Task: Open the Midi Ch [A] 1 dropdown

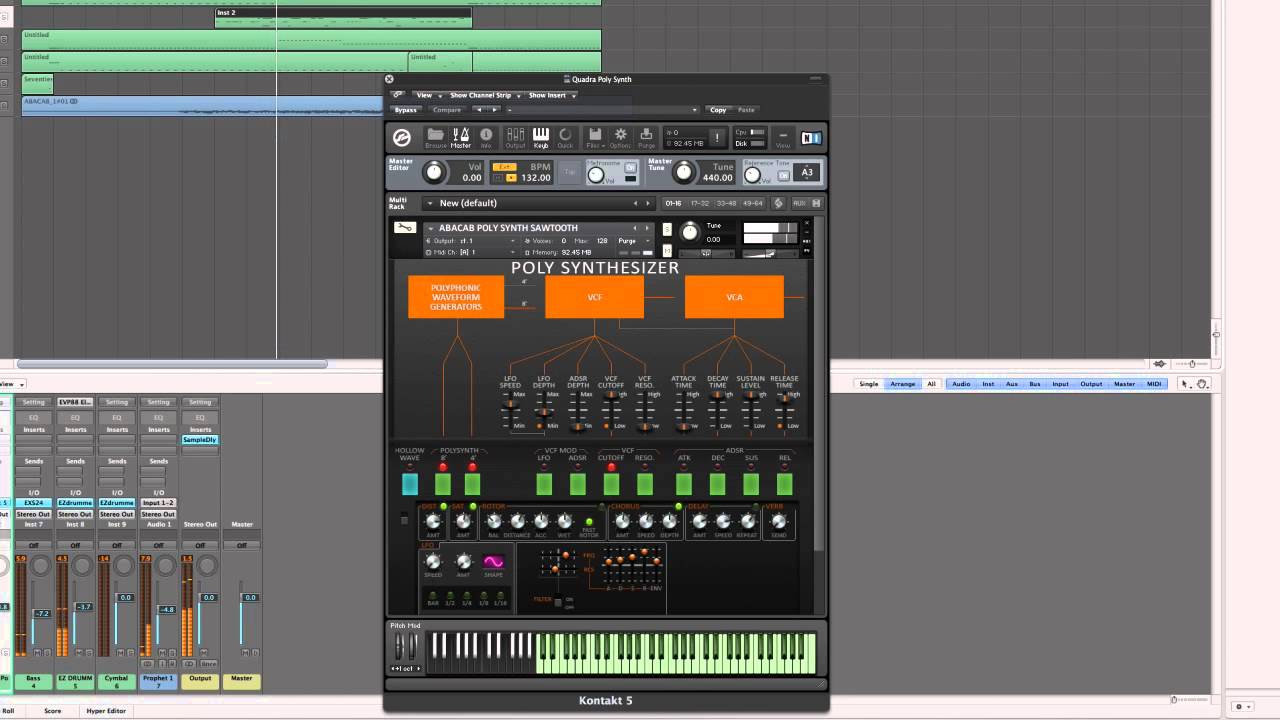Action: [x=471, y=252]
